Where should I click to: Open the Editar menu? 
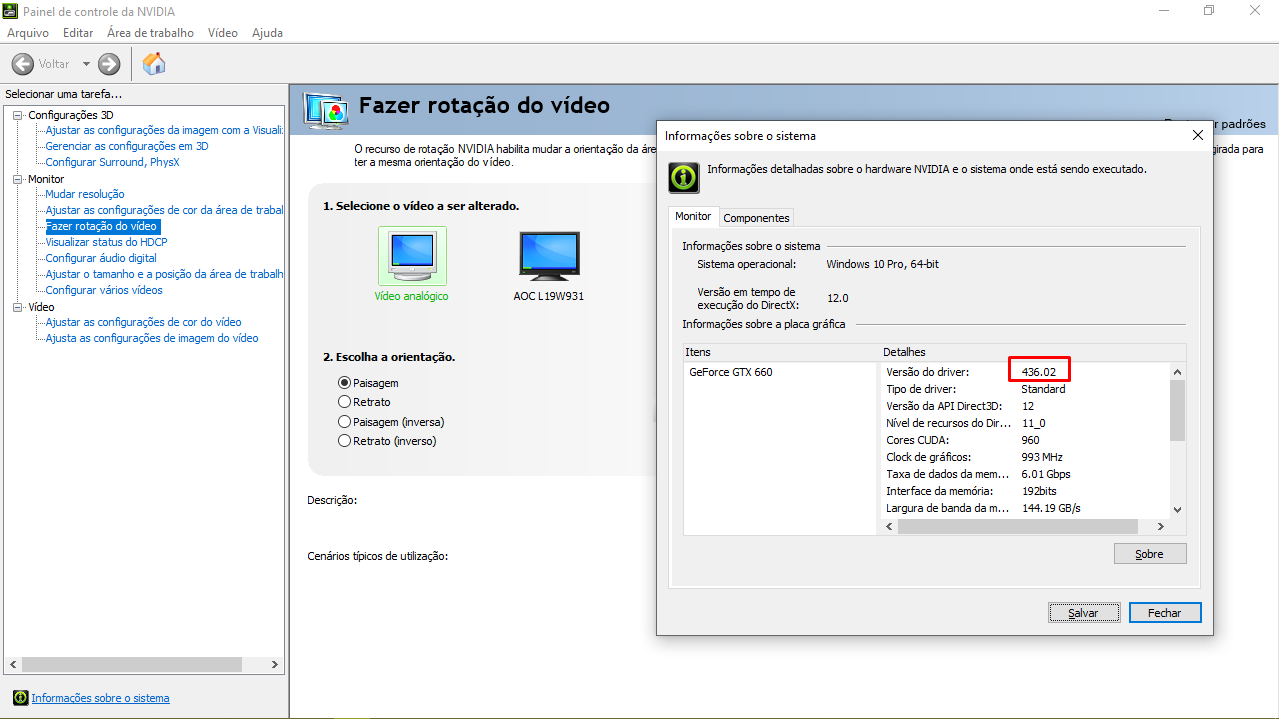point(78,33)
